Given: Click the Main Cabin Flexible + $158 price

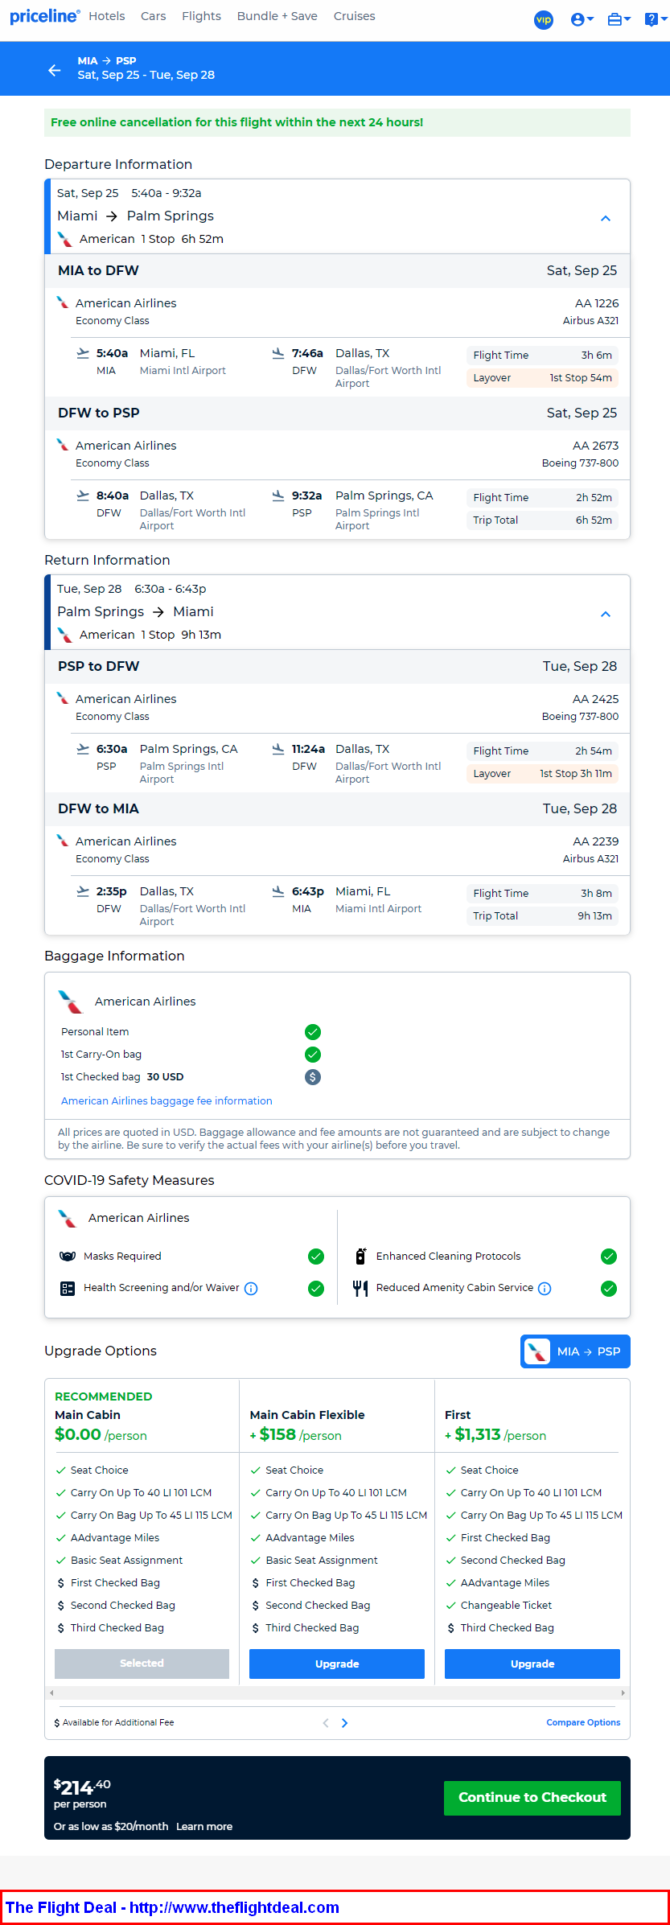Looking at the screenshot, I should tap(296, 1434).
